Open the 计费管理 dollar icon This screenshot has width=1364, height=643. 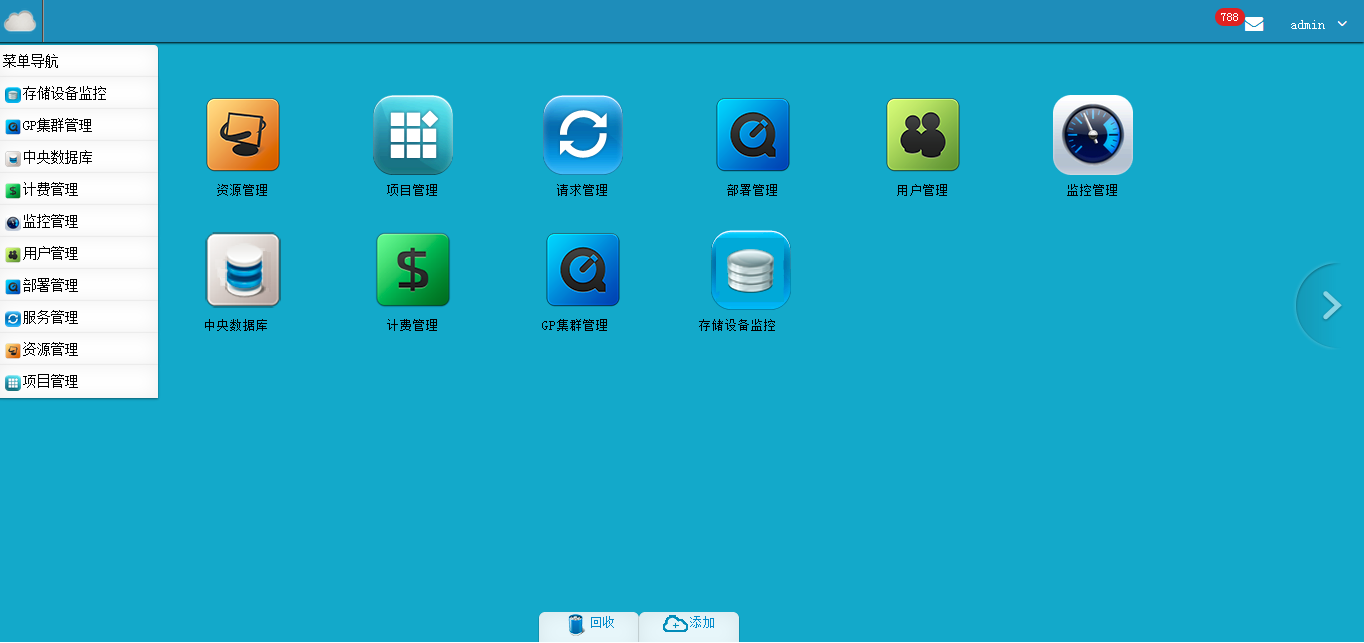coord(413,270)
